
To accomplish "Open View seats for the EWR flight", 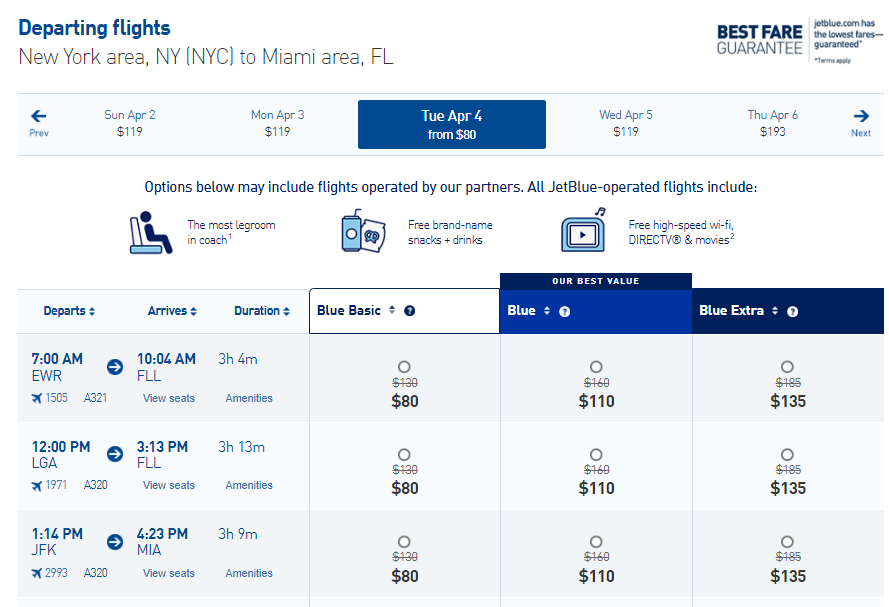I will (x=168, y=398).
